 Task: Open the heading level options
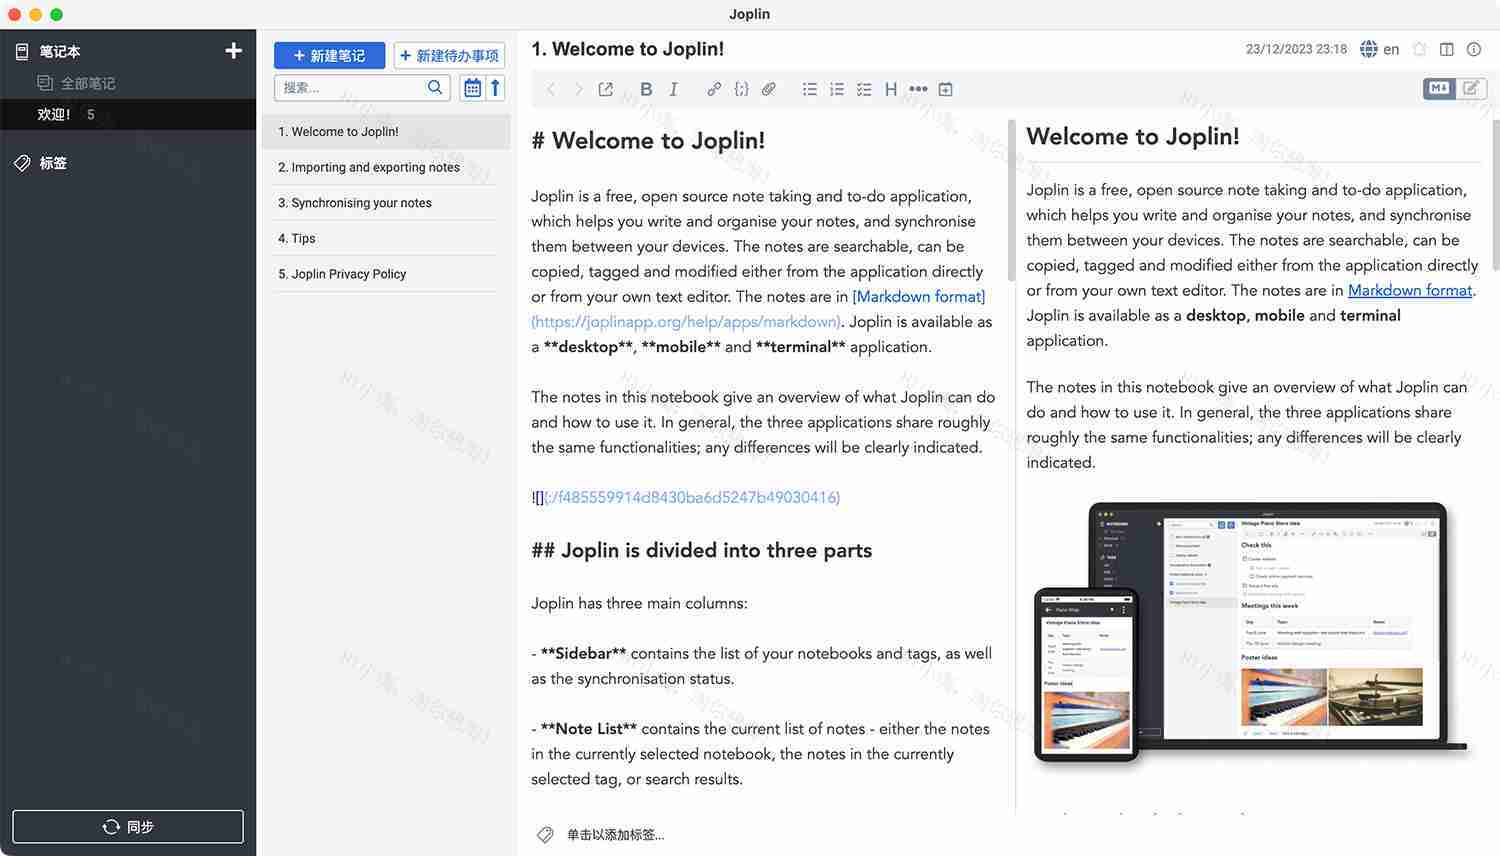(890, 89)
